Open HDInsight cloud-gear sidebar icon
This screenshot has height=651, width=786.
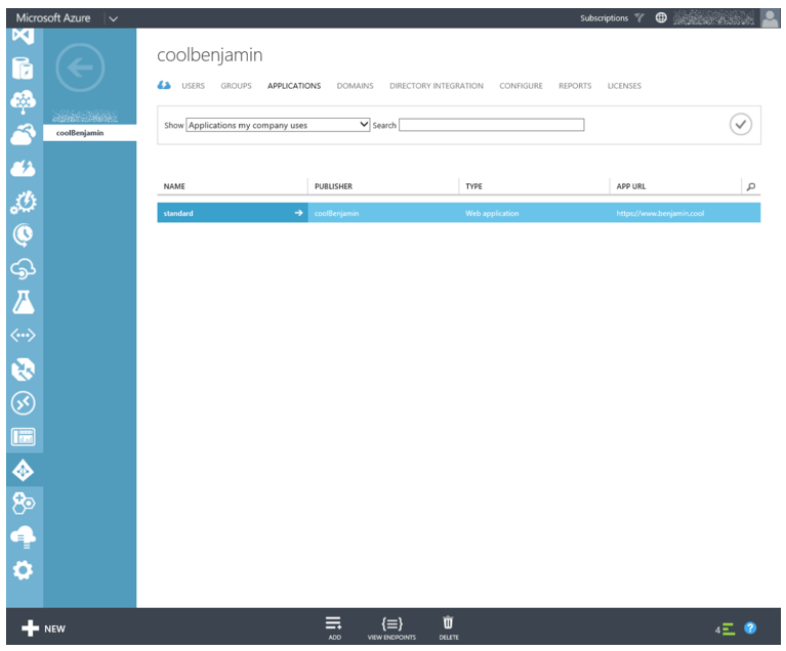(23, 102)
